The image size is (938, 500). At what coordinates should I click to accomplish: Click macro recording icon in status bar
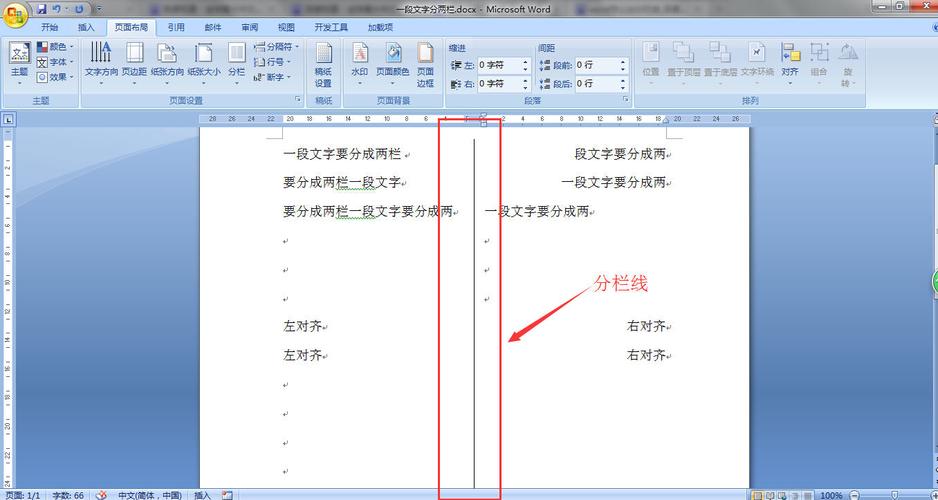(227, 495)
